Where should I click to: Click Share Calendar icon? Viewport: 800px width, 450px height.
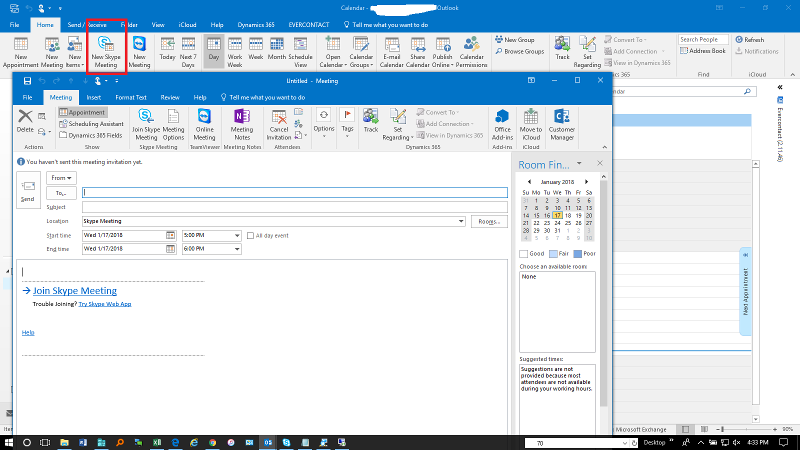[418, 52]
